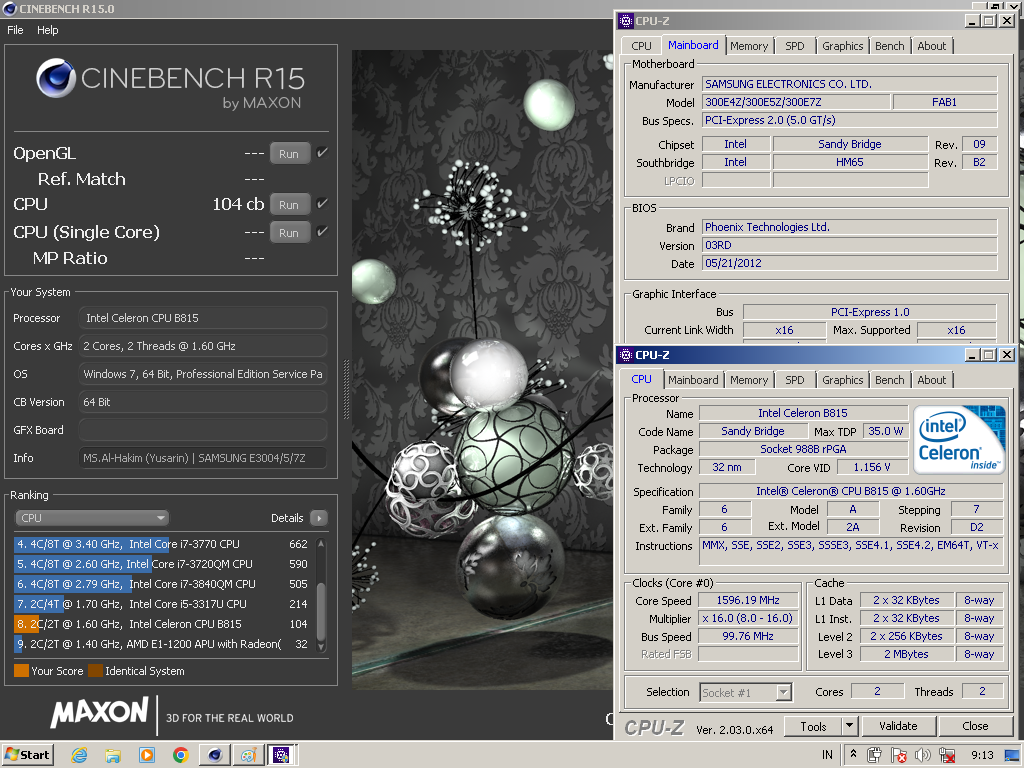Open the Socket #1 selection dropdown
This screenshot has width=1024, height=768.
coord(746,692)
